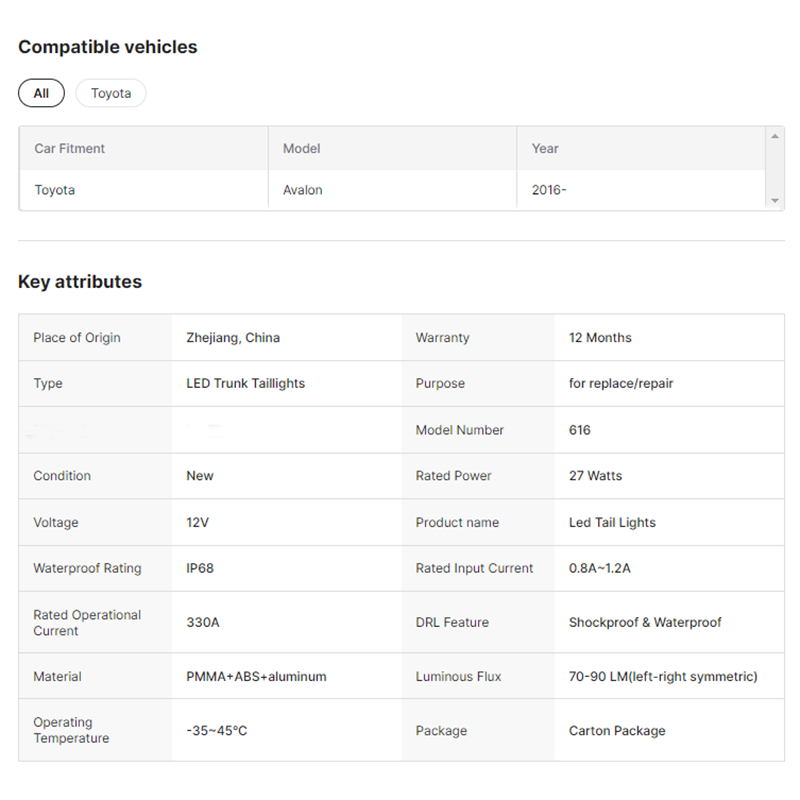The image size is (800, 800).
Task: Click the Model Number value 616
Action: (x=580, y=430)
